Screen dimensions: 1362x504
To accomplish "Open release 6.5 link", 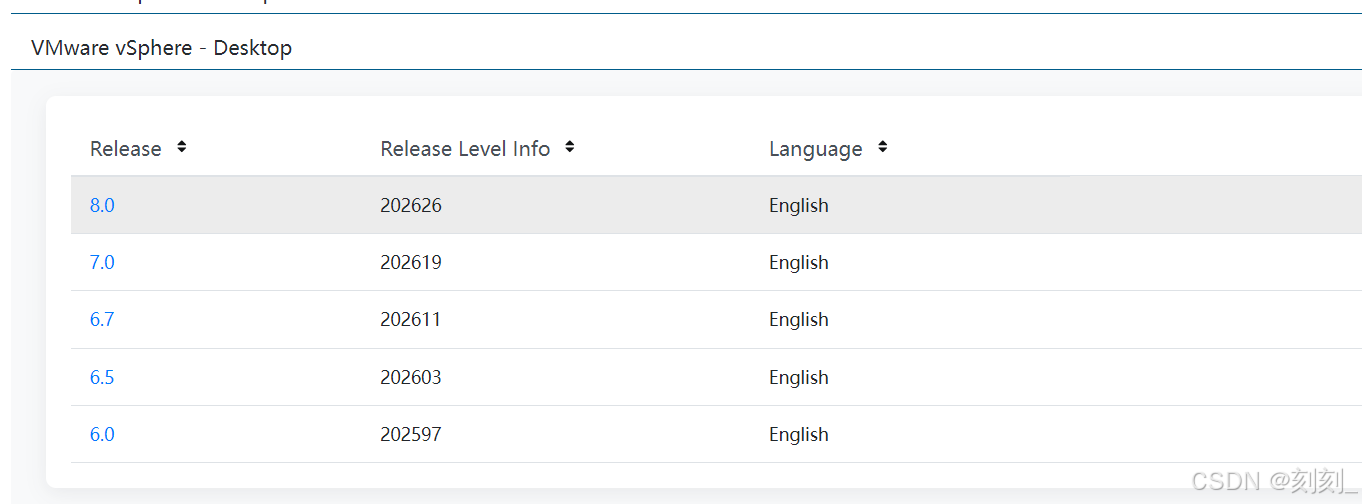I will [x=102, y=377].
